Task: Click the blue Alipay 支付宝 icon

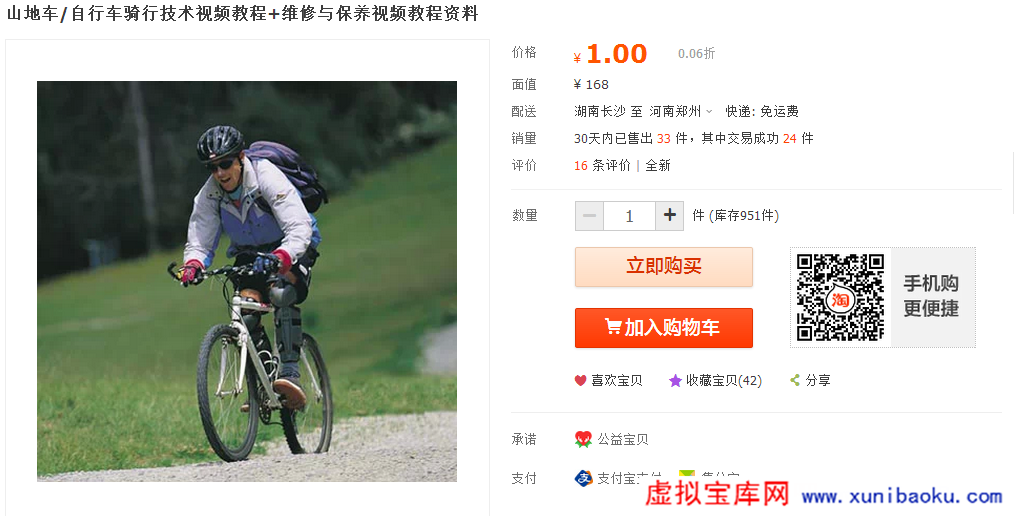Action: (583, 478)
